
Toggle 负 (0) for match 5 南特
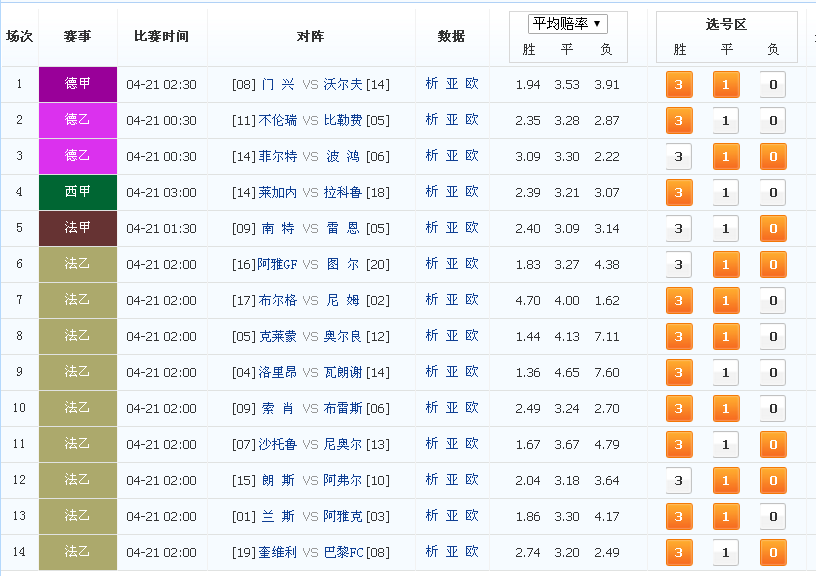[x=773, y=228]
